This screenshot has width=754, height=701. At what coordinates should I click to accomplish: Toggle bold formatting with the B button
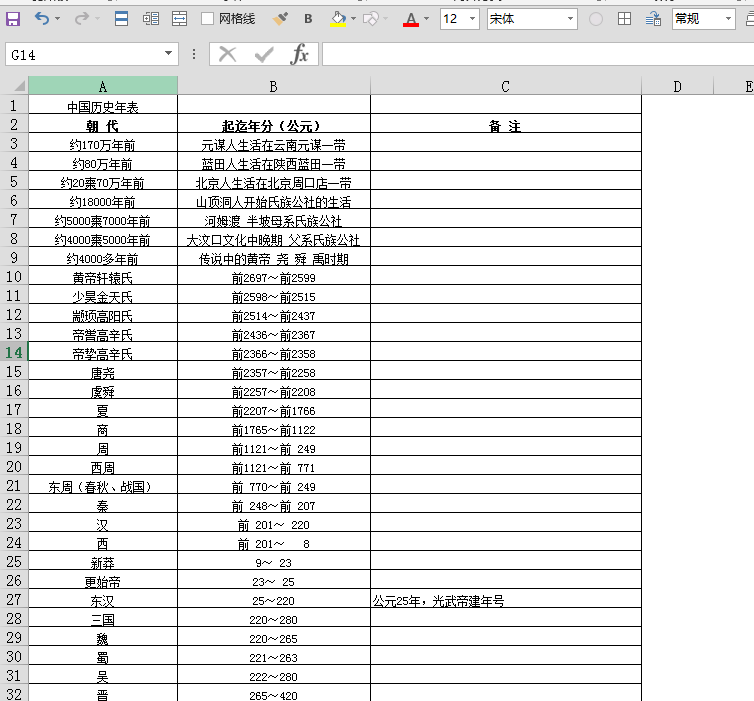(308, 19)
